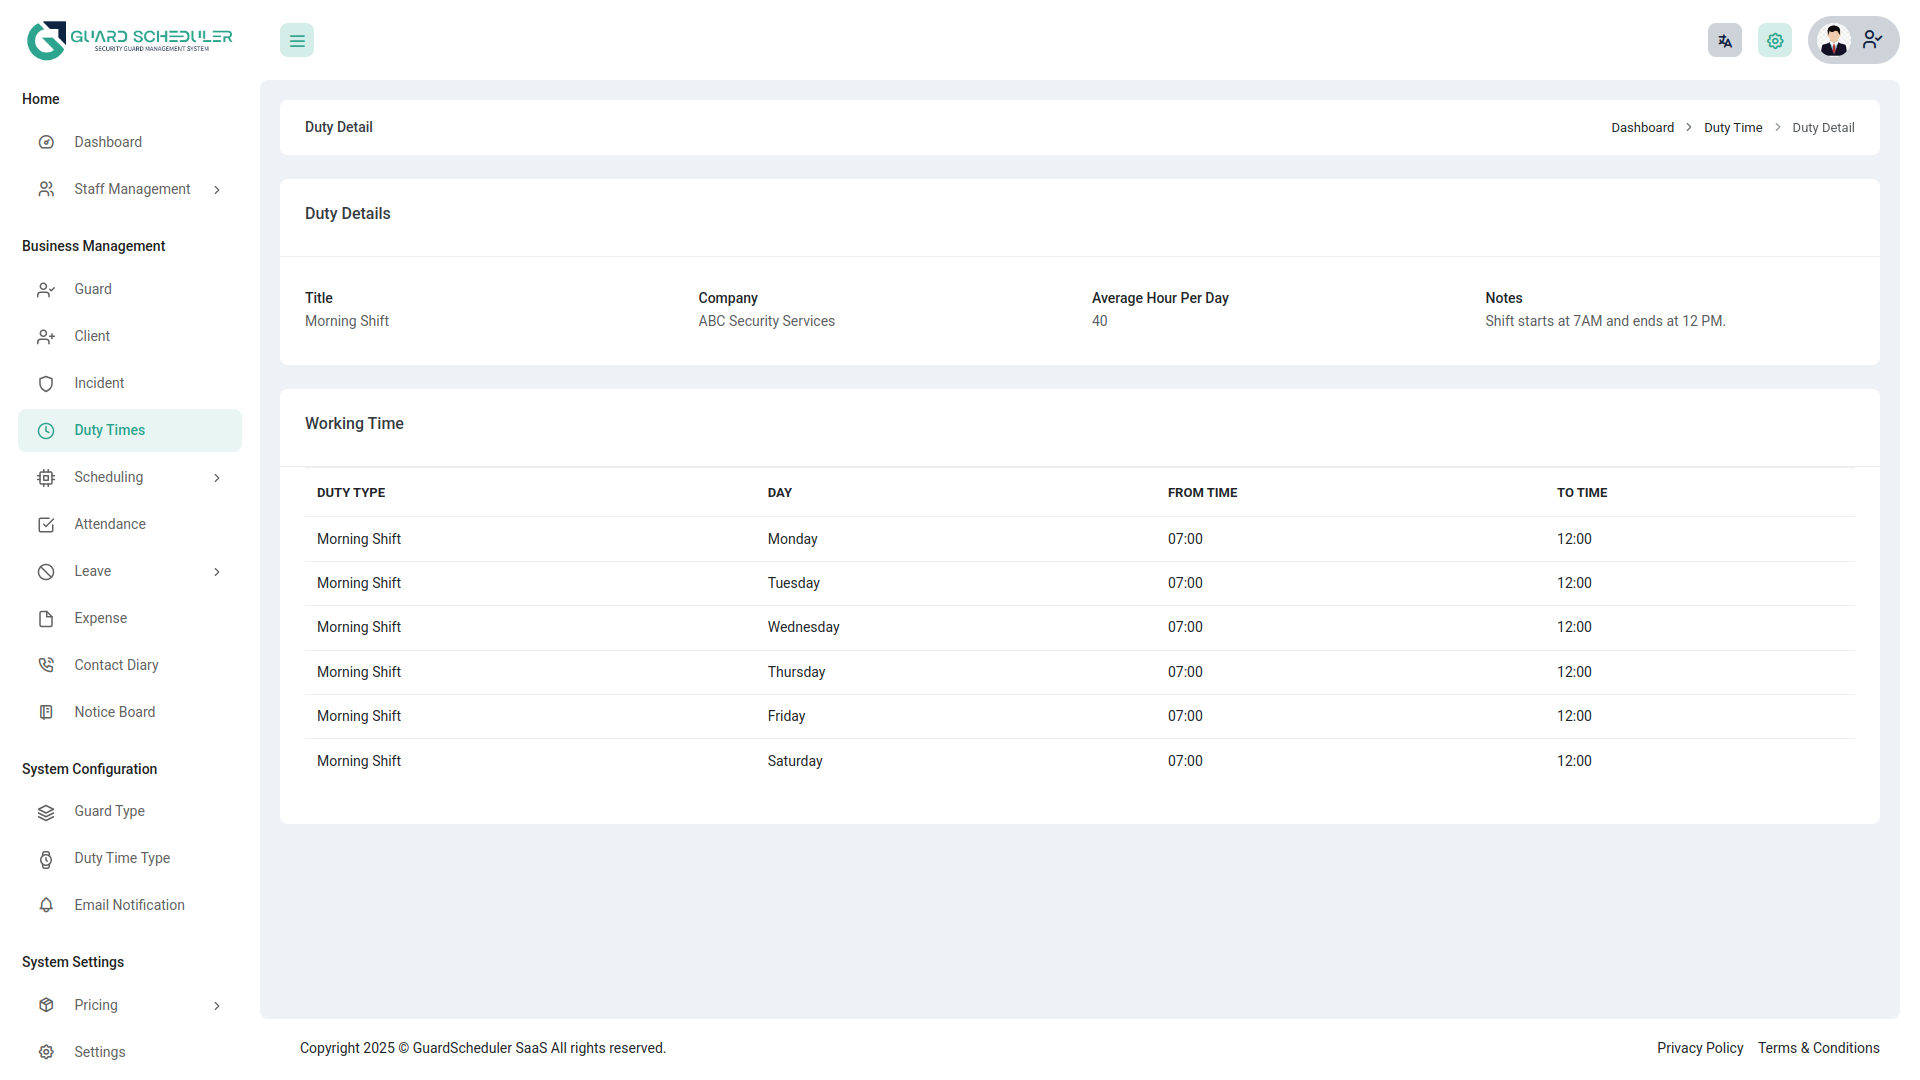1920x1080 pixels.
Task: Click the settings gear icon in header
Action: (x=1774, y=40)
